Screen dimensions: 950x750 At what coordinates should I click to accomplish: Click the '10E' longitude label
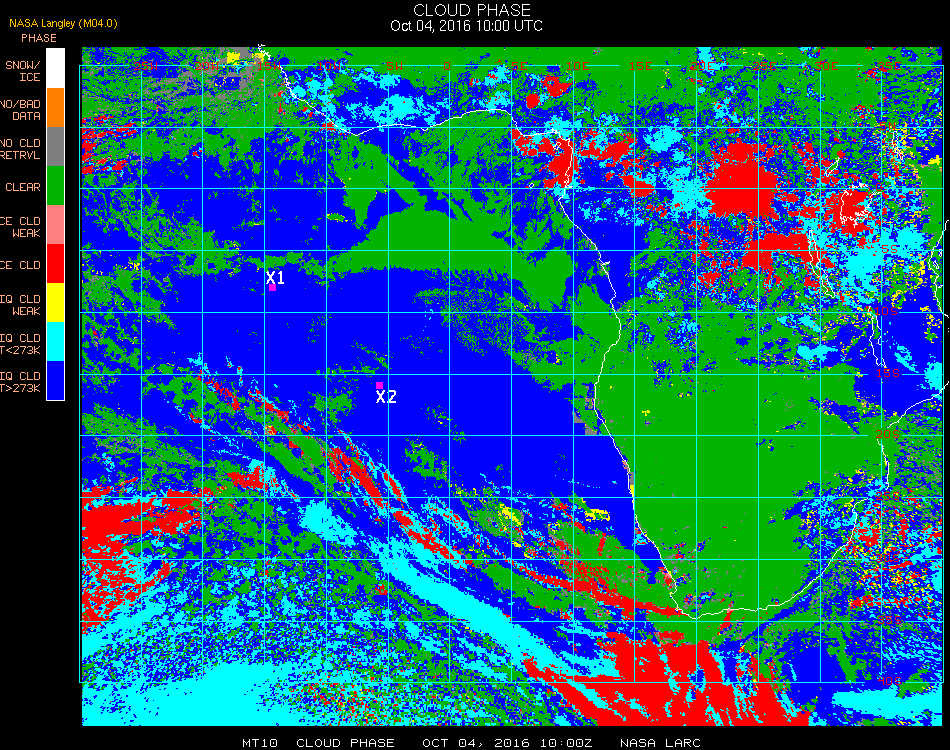point(577,65)
